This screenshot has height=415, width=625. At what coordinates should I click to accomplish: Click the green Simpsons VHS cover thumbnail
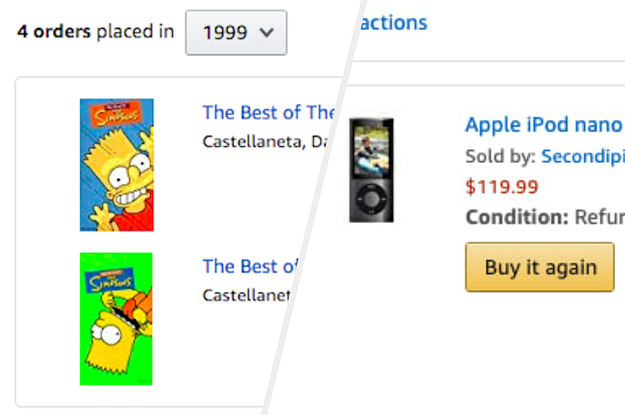coord(116,318)
